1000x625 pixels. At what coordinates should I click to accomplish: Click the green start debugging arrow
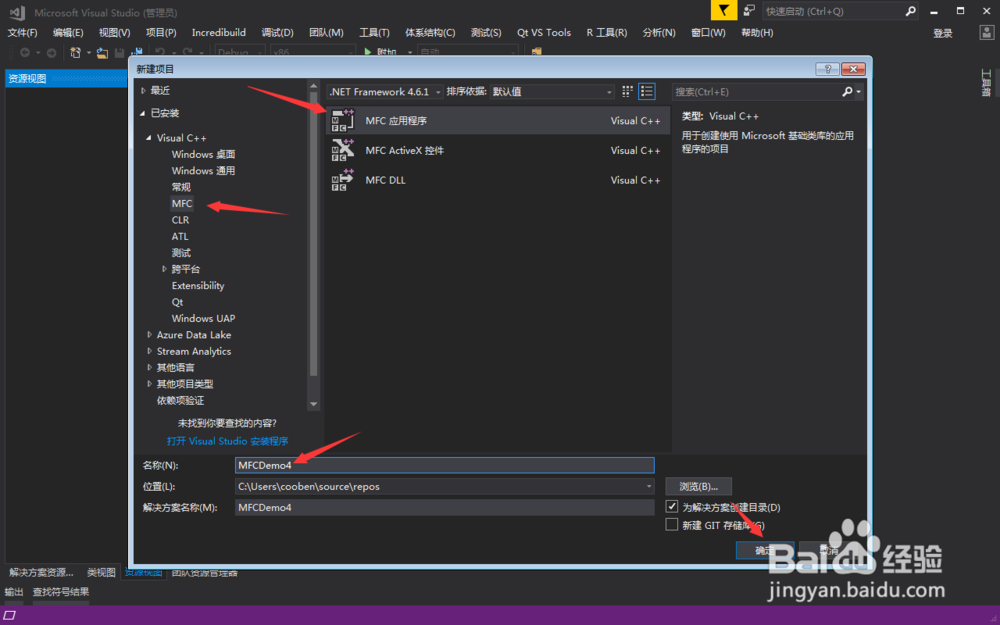[x=368, y=52]
